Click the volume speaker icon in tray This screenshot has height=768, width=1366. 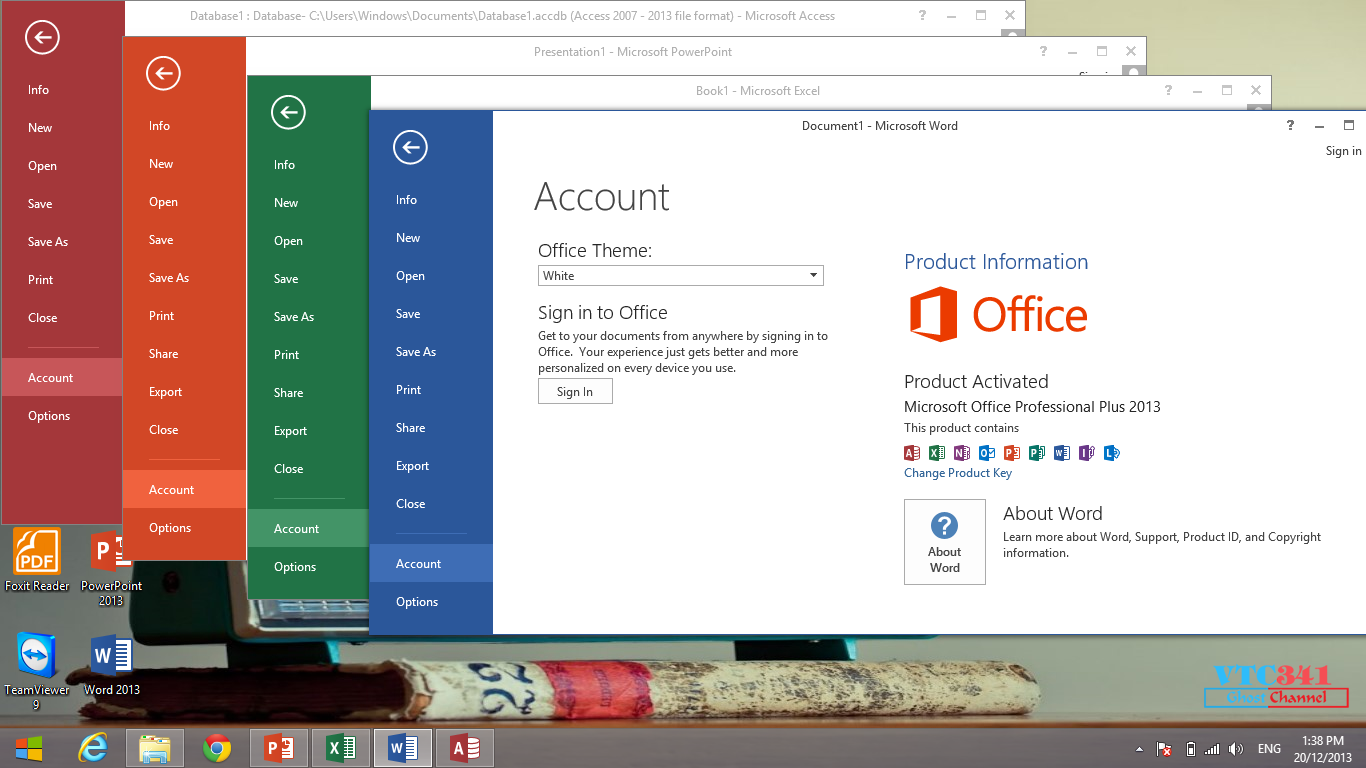(1236, 749)
